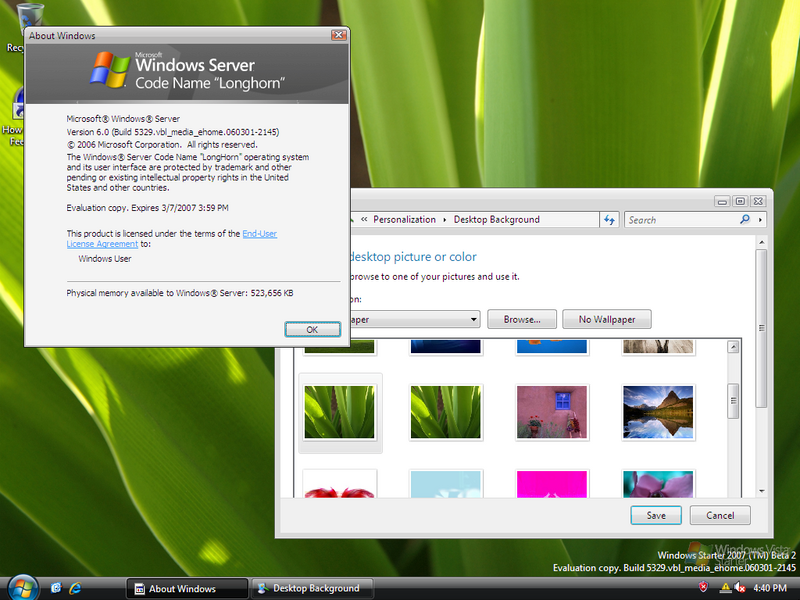
Task: Click the window's outer scroll up arrow
Action: tap(761, 242)
